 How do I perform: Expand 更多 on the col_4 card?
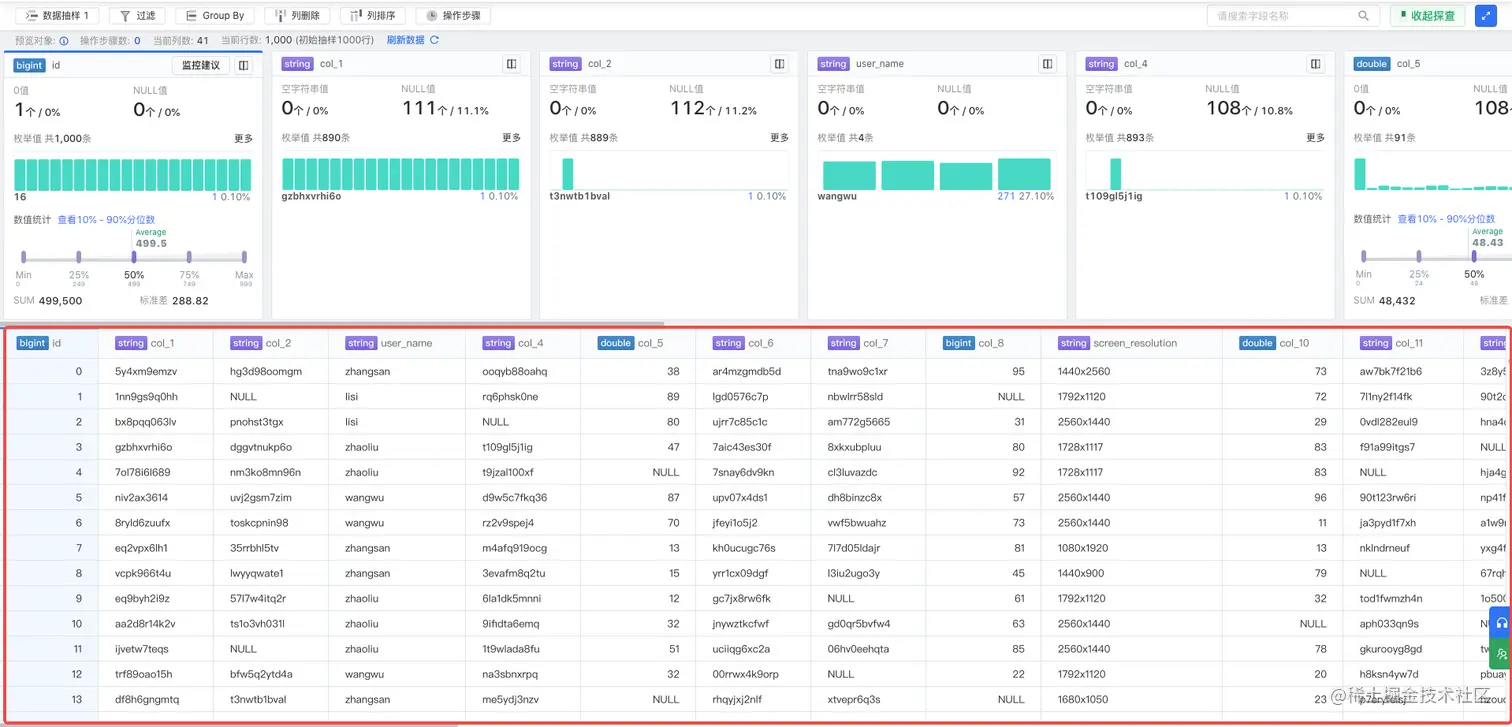tap(1315, 138)
